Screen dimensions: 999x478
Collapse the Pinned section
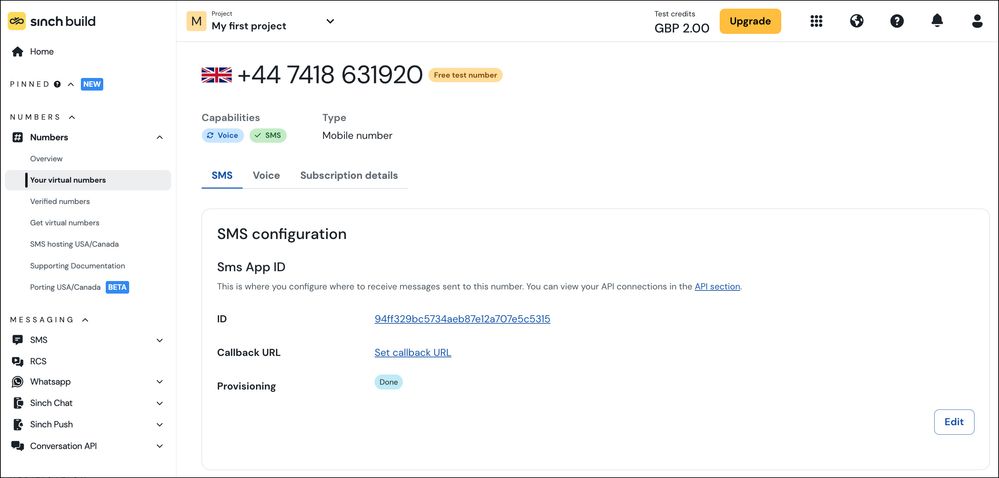point(71,84)
